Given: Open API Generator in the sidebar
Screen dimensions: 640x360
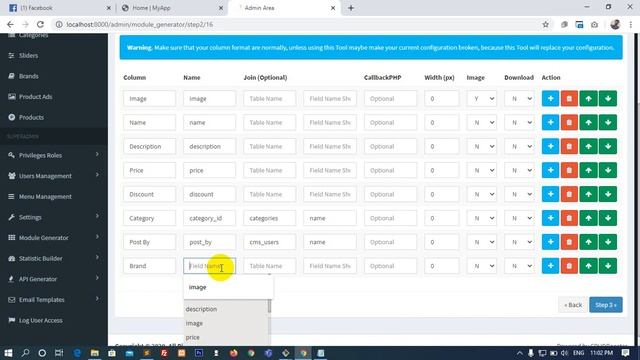Looking at the screenshot, I should 54,279.
